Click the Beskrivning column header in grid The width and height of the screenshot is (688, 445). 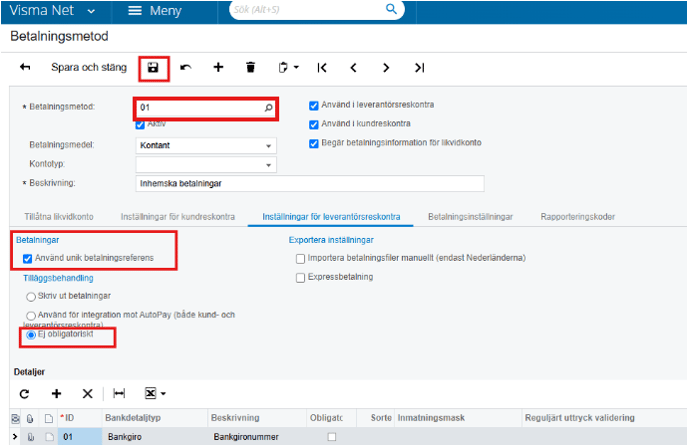tap(257, 418)
